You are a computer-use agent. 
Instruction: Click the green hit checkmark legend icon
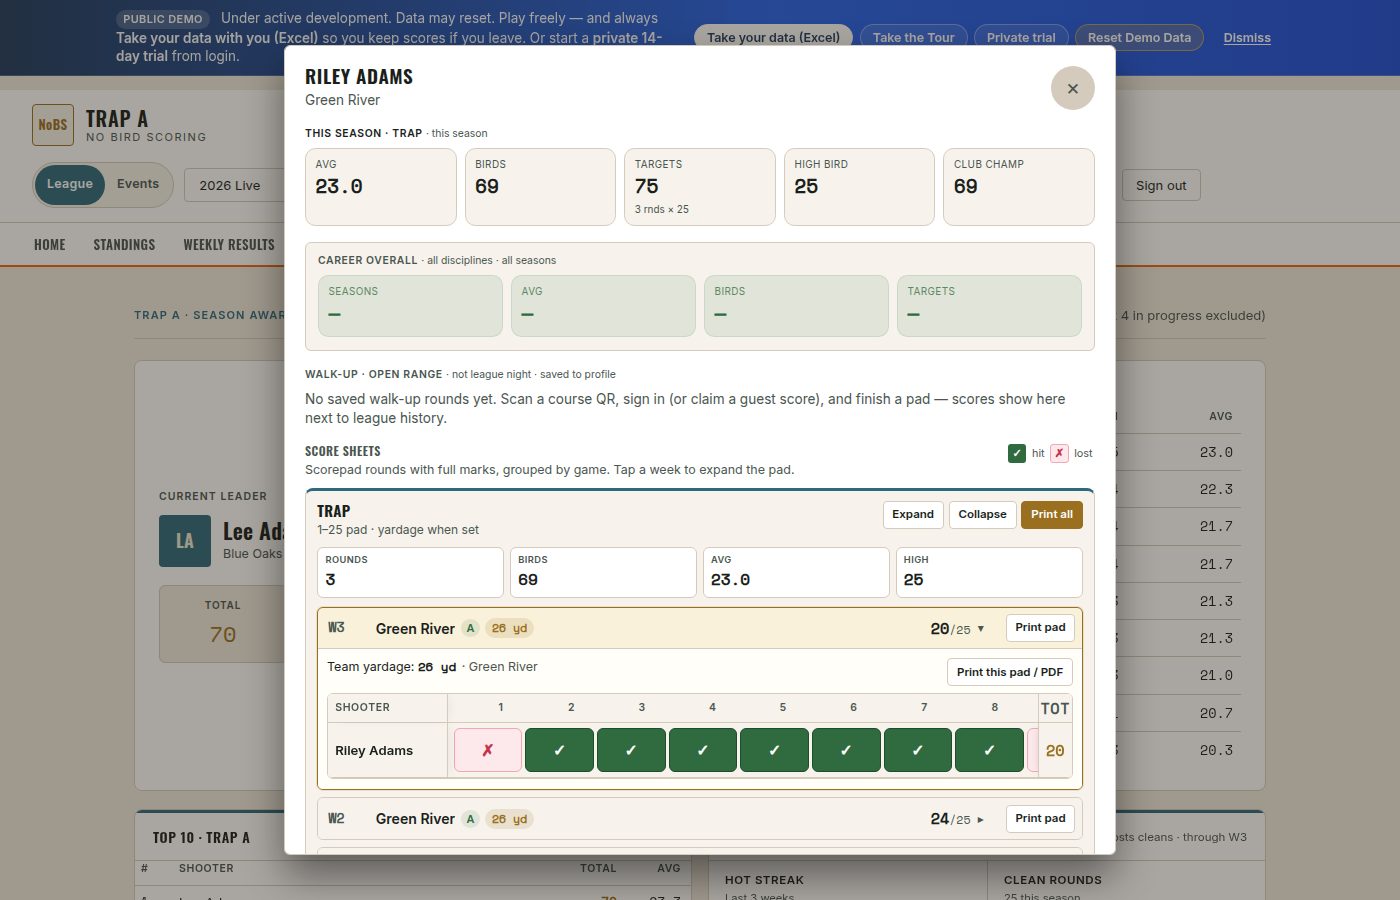coord(1017,453)
